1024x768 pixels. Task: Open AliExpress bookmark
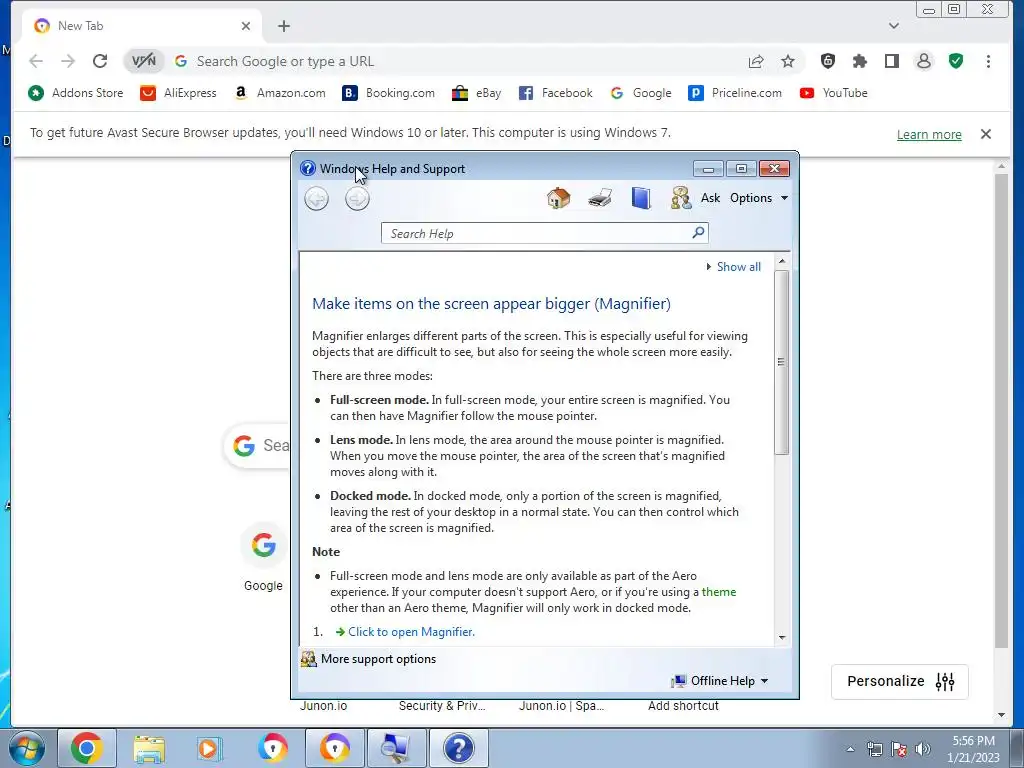(x=178, y=93)
